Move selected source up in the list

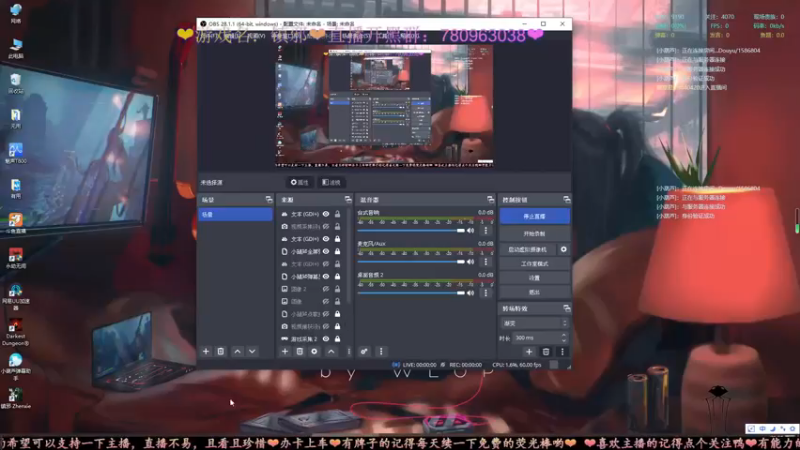click(x=331, y=352)
